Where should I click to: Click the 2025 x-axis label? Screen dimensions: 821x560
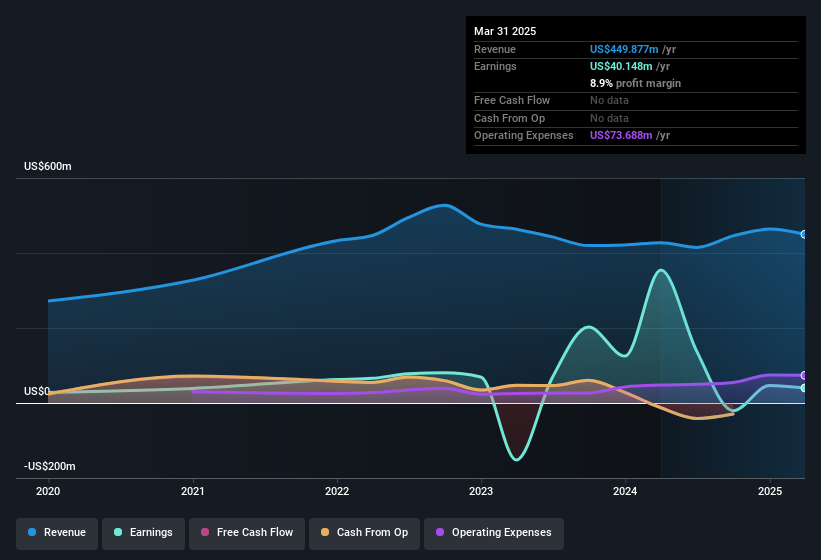point(770,491)
